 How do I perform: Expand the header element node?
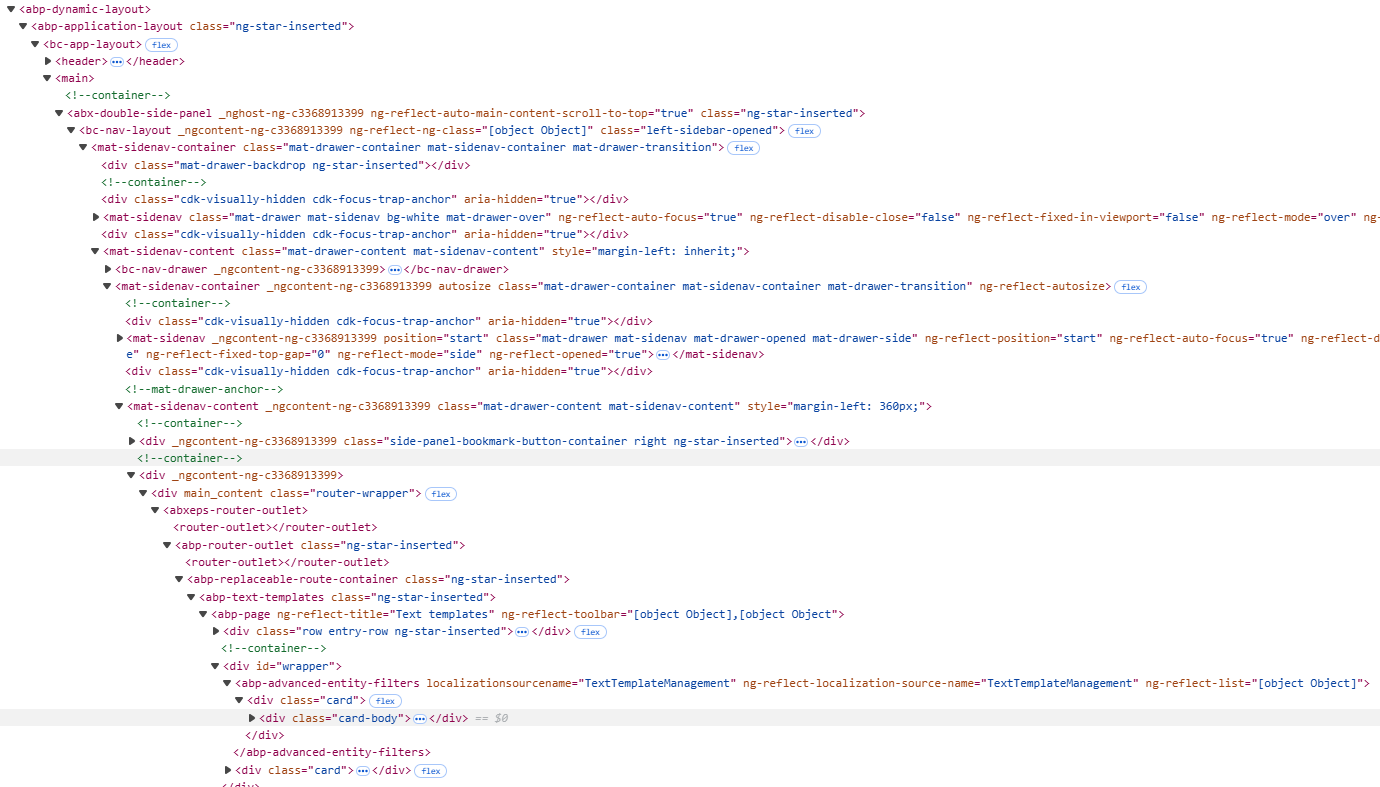coord(48,62)
